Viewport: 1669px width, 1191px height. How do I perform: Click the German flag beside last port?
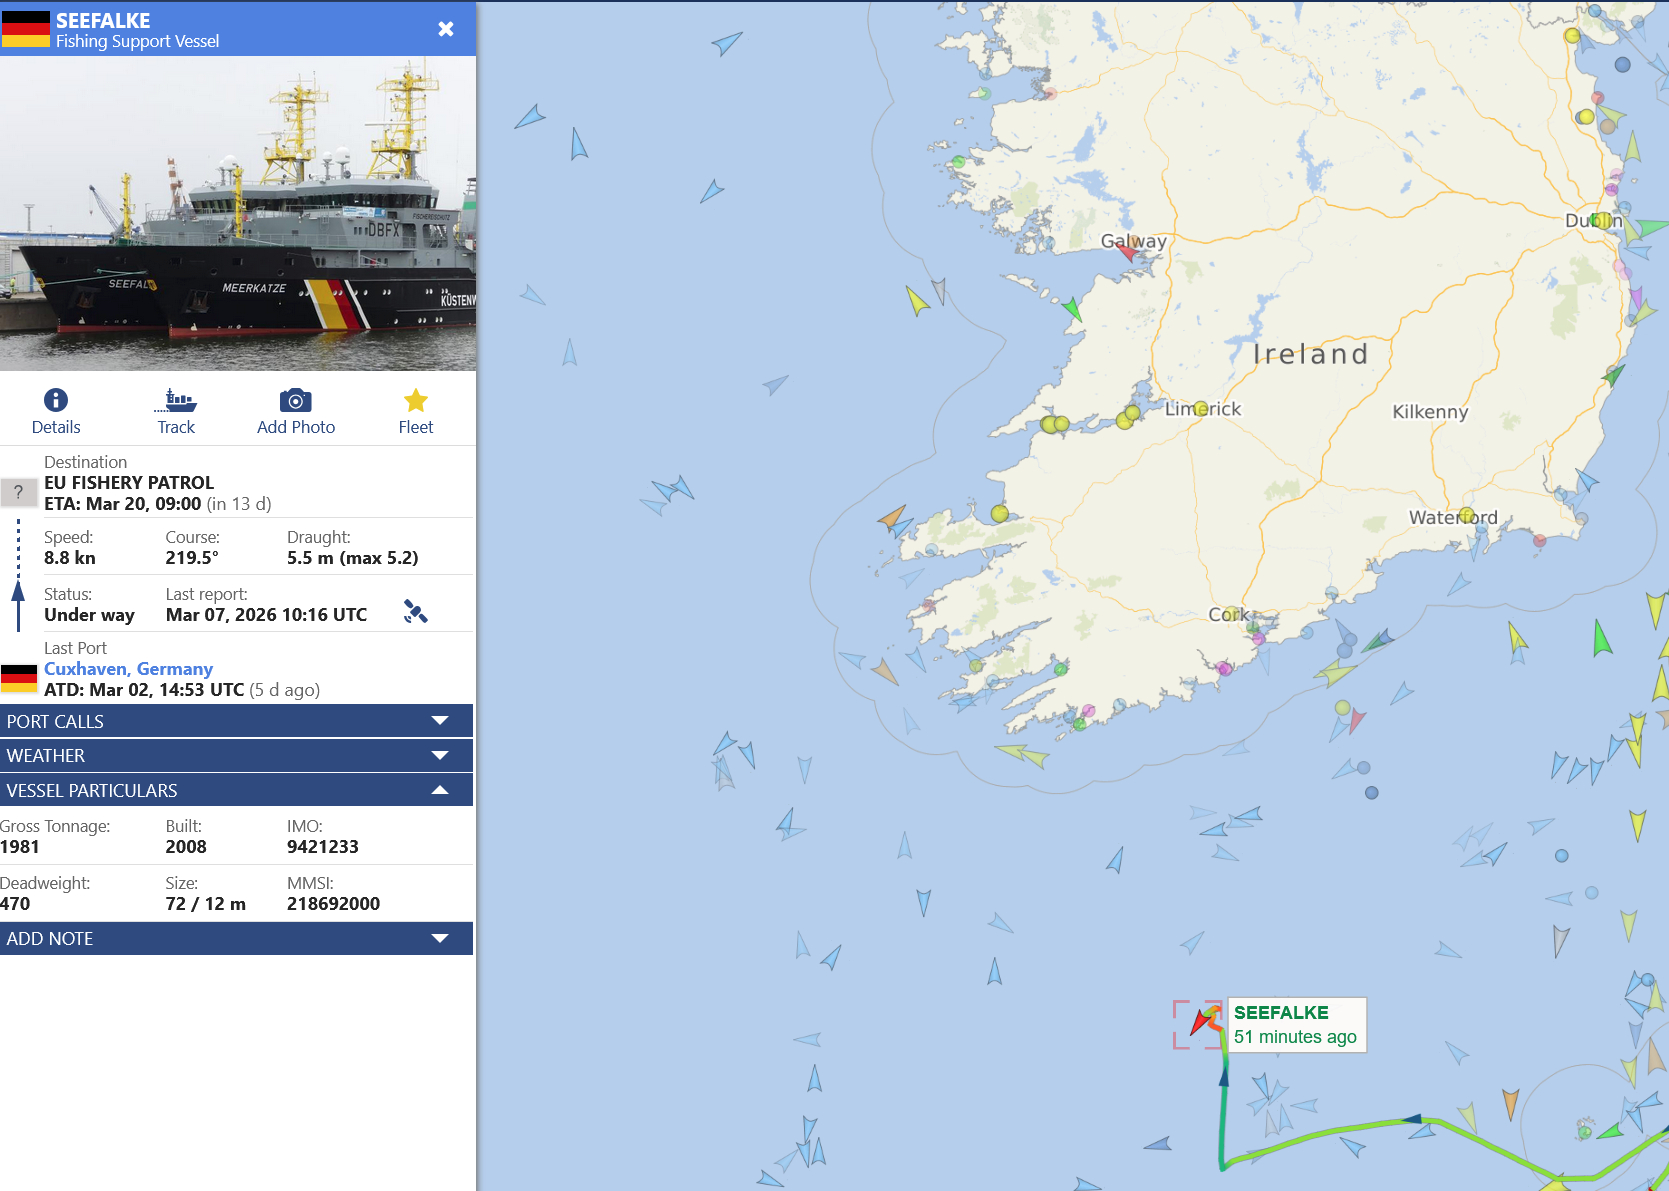(19, 679)
